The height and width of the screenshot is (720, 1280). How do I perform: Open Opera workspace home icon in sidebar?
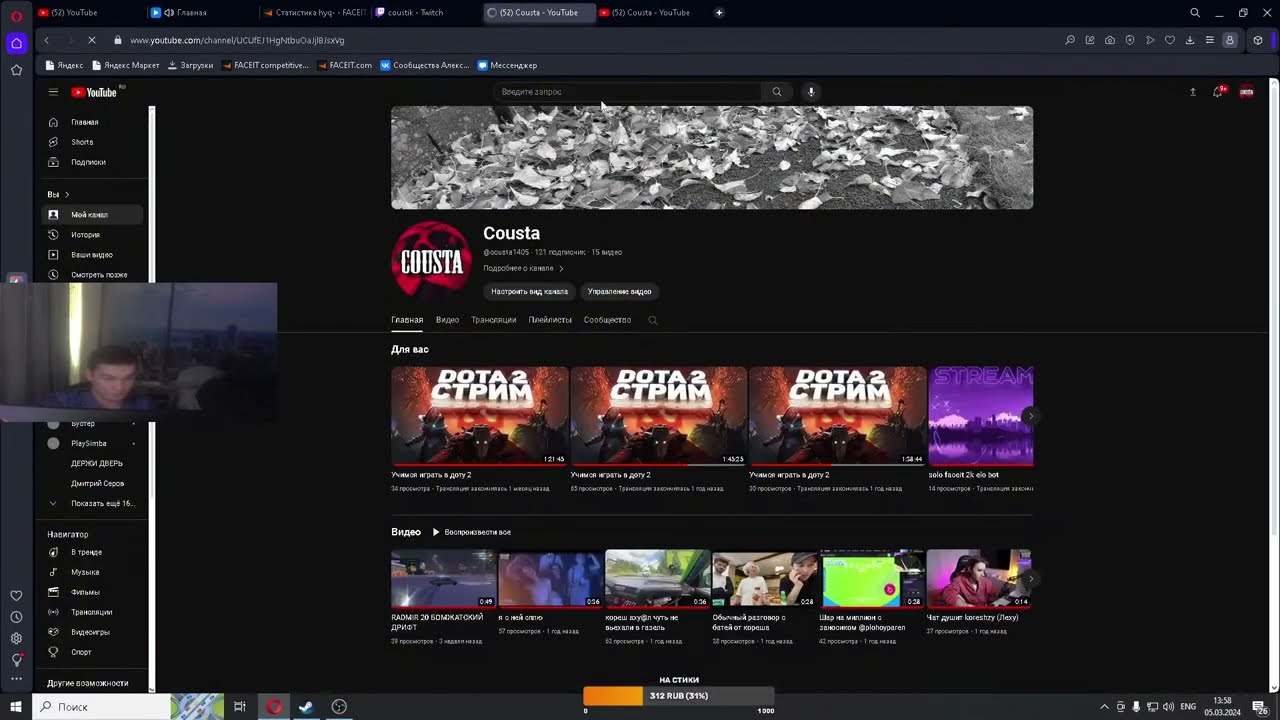[16, 43]
